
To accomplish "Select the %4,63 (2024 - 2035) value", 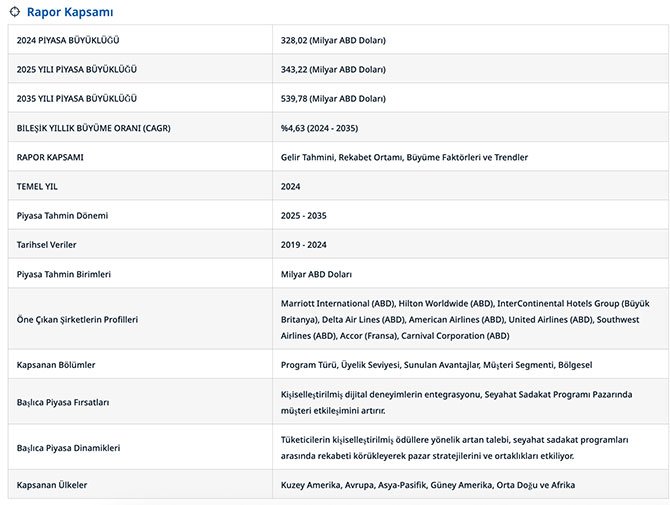I will pos(319,128).
